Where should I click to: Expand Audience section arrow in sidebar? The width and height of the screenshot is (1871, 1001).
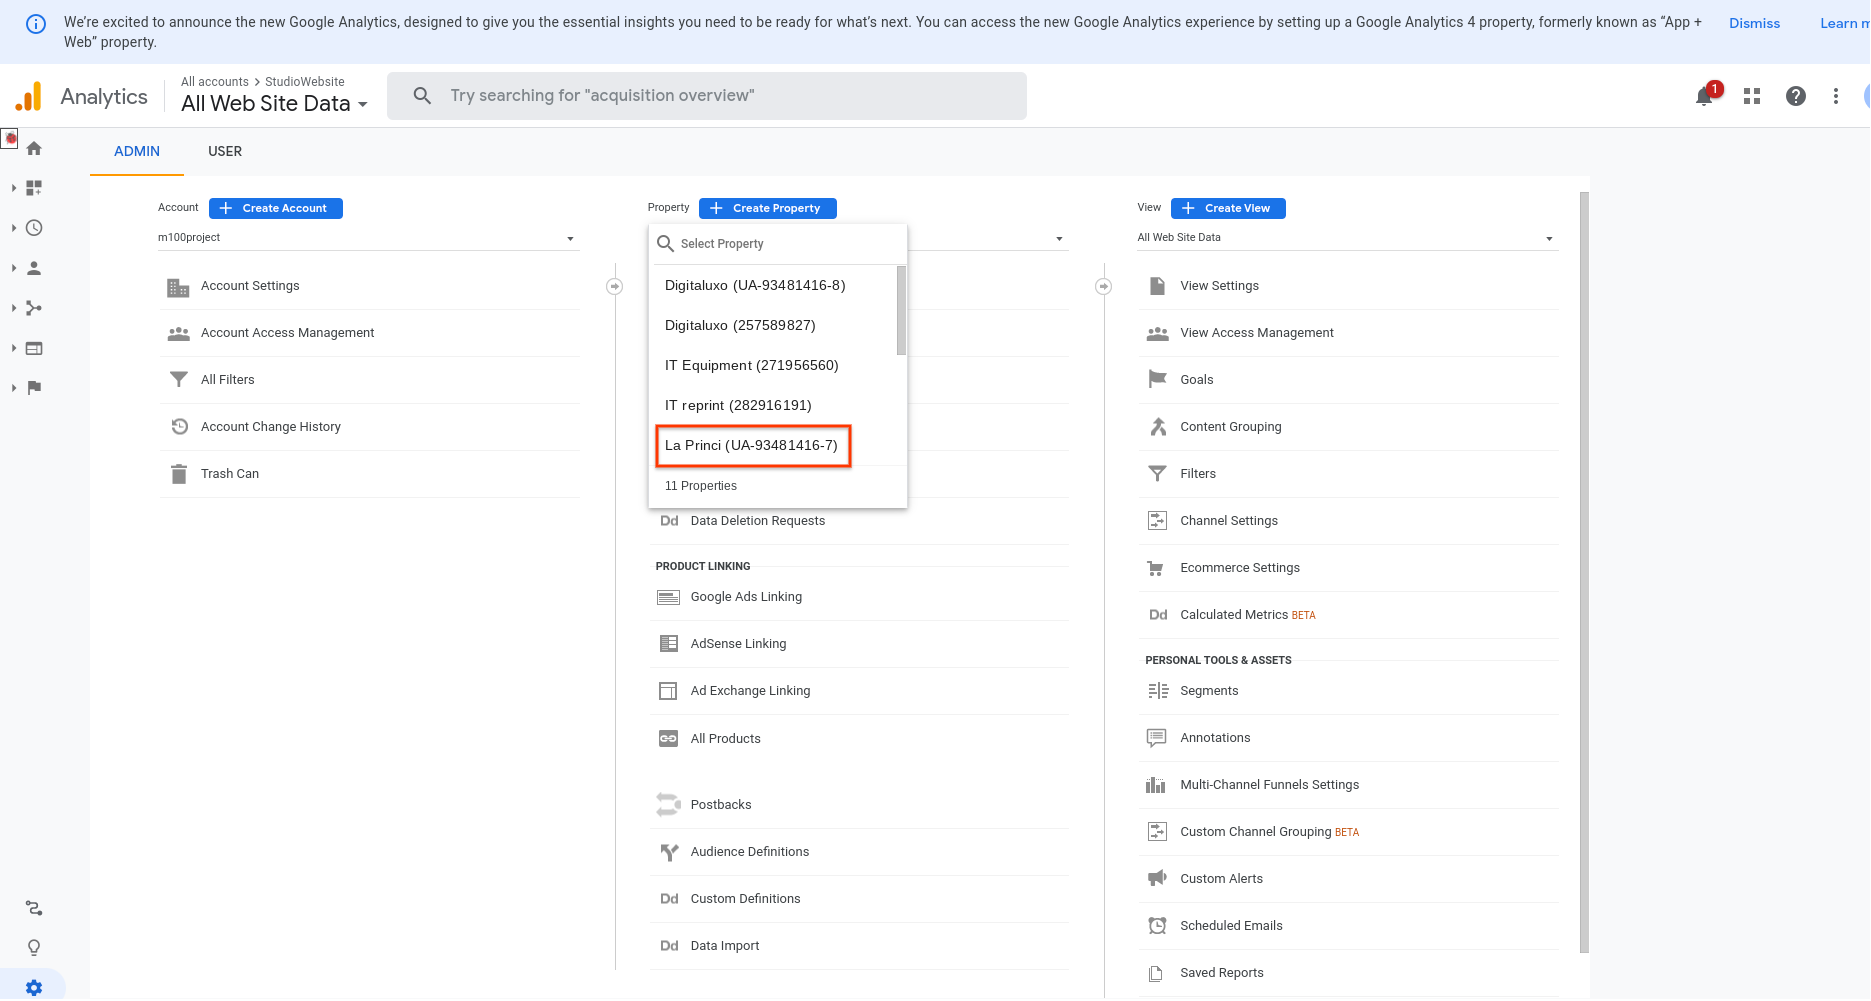click(14, 268)
